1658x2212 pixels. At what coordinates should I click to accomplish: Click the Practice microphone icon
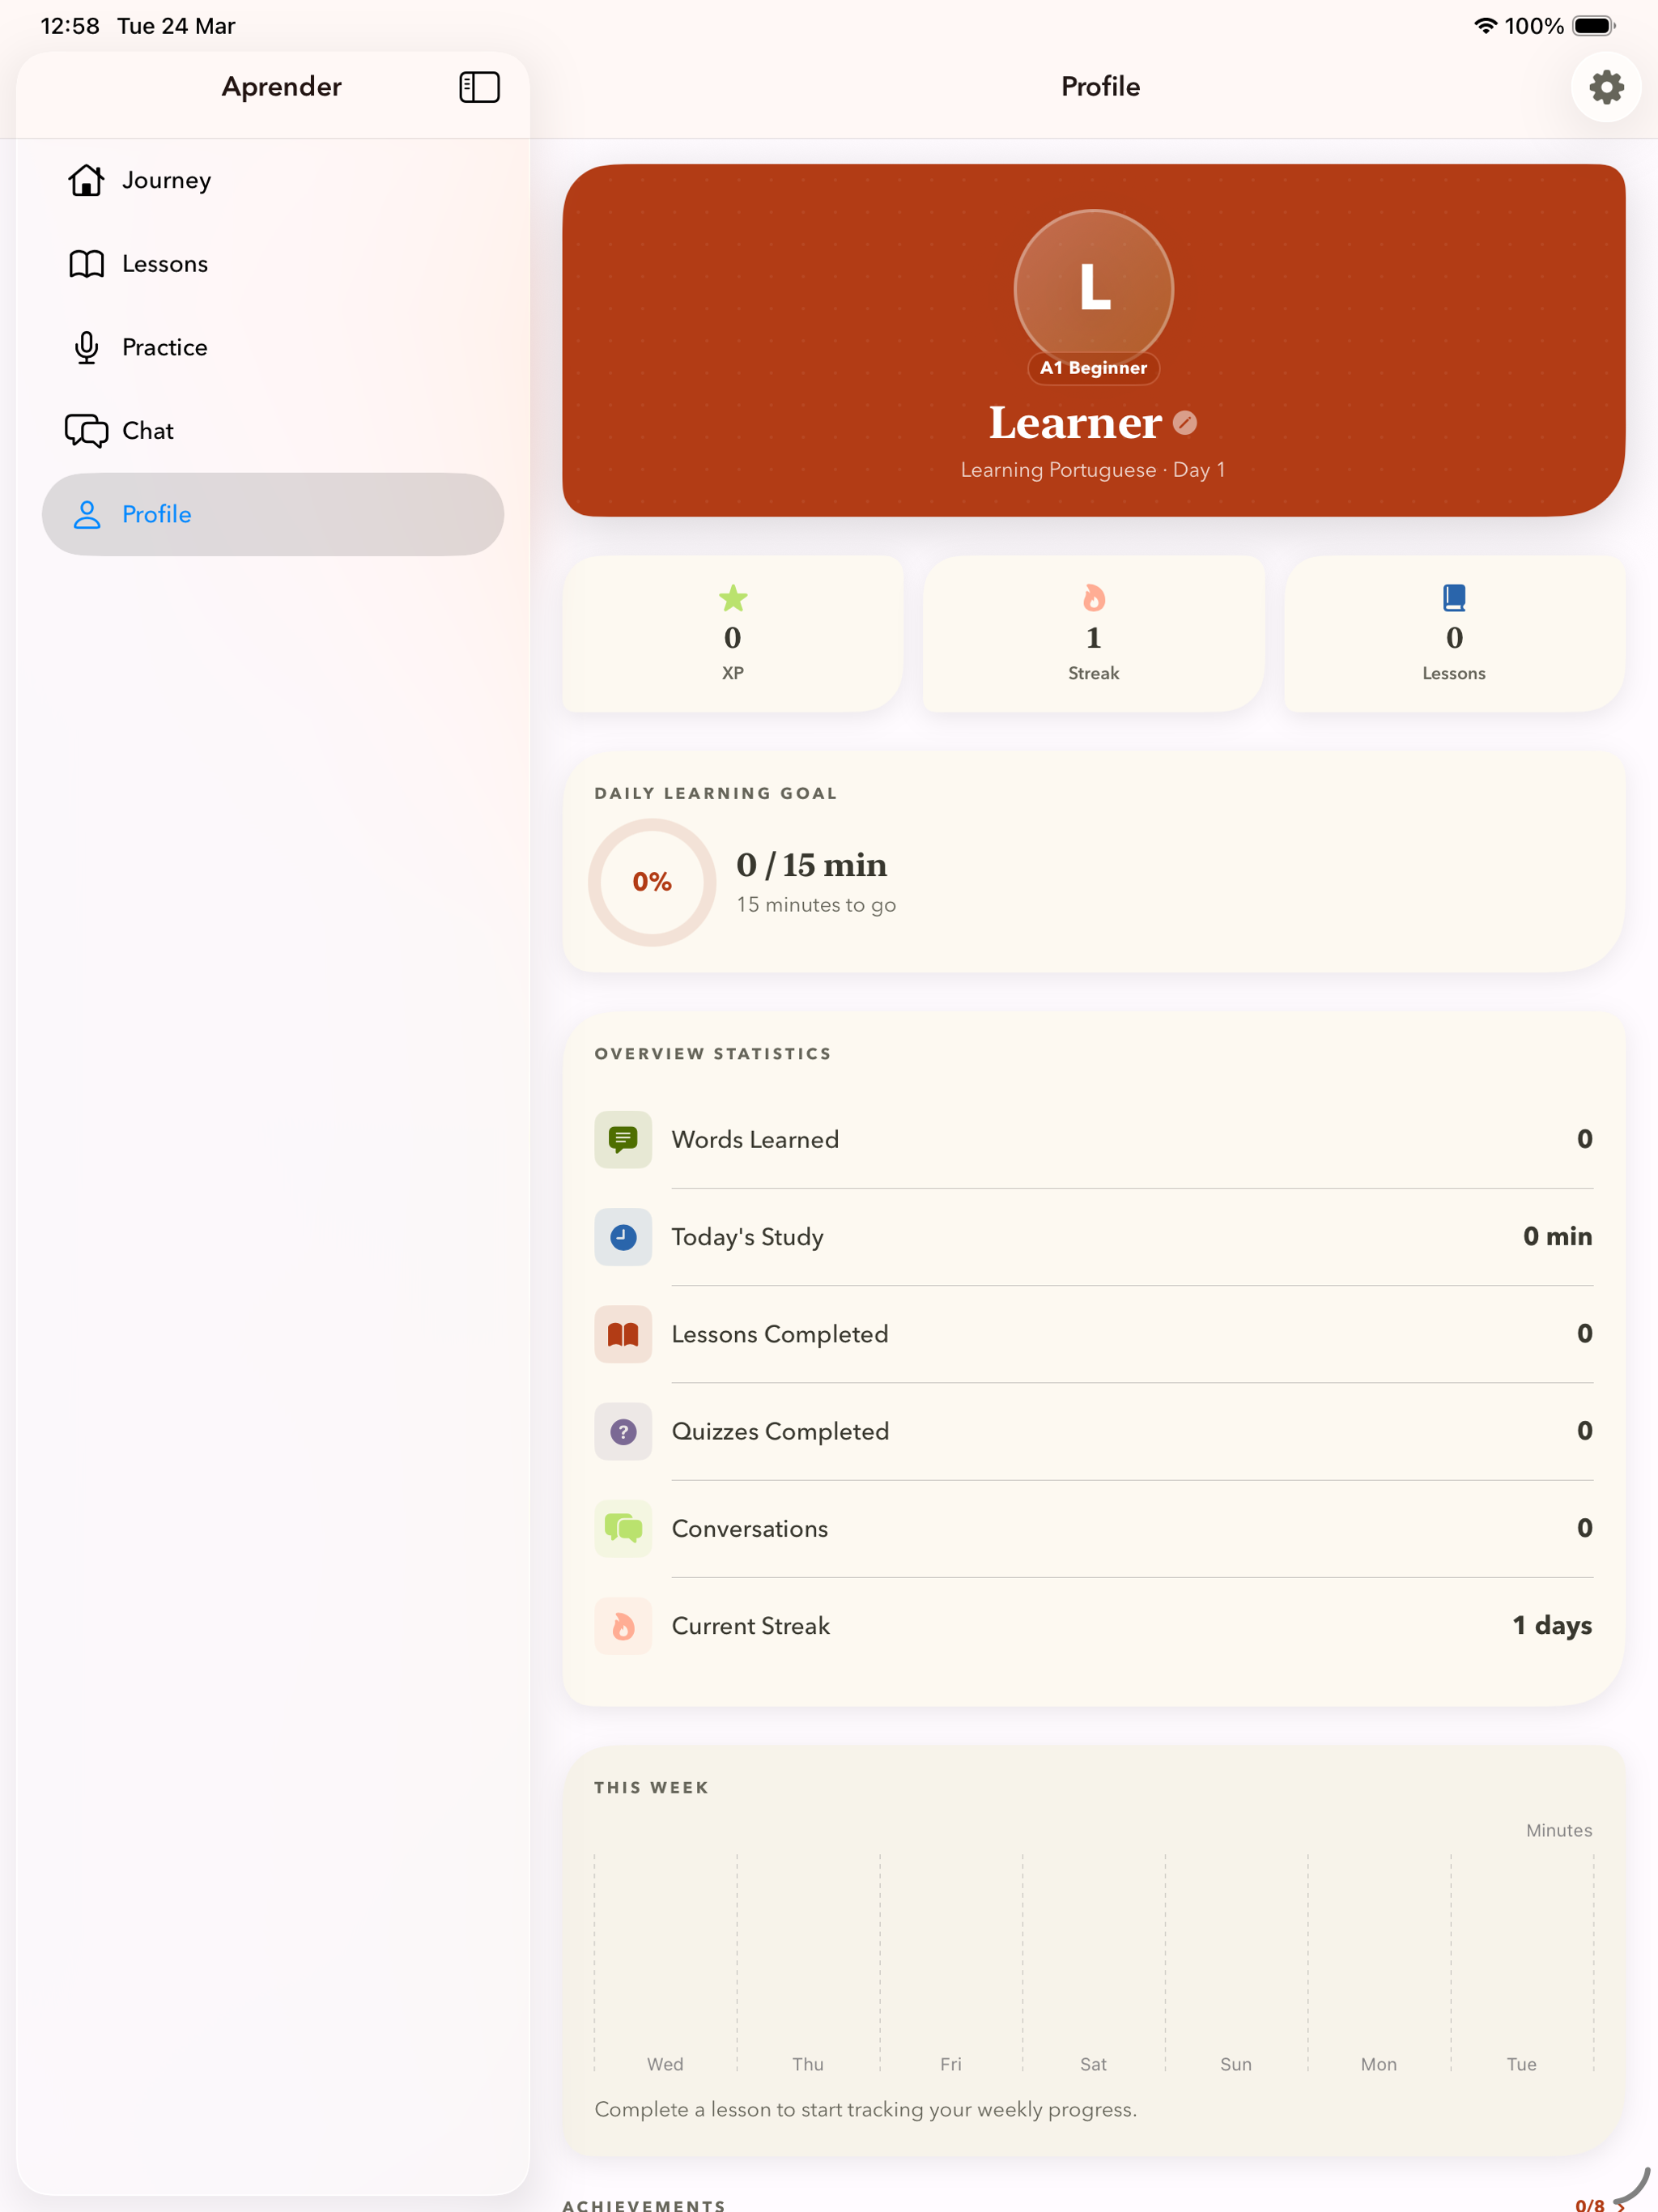point(86,347)
